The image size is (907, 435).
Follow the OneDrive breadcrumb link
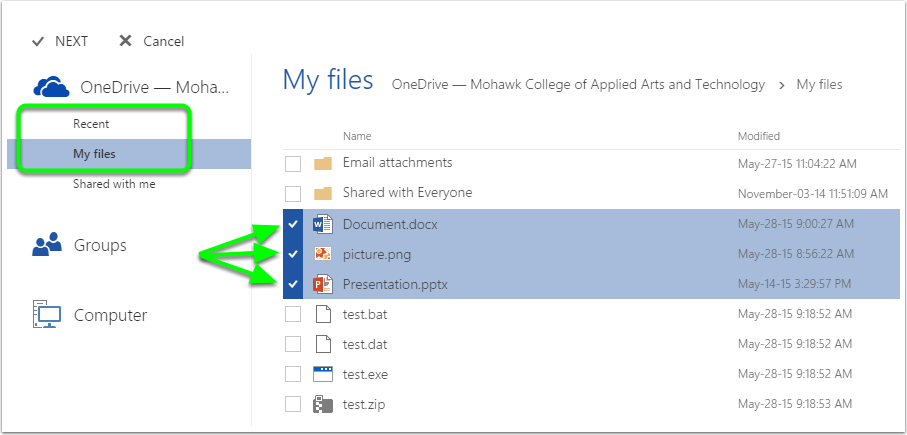pos(578,85)
